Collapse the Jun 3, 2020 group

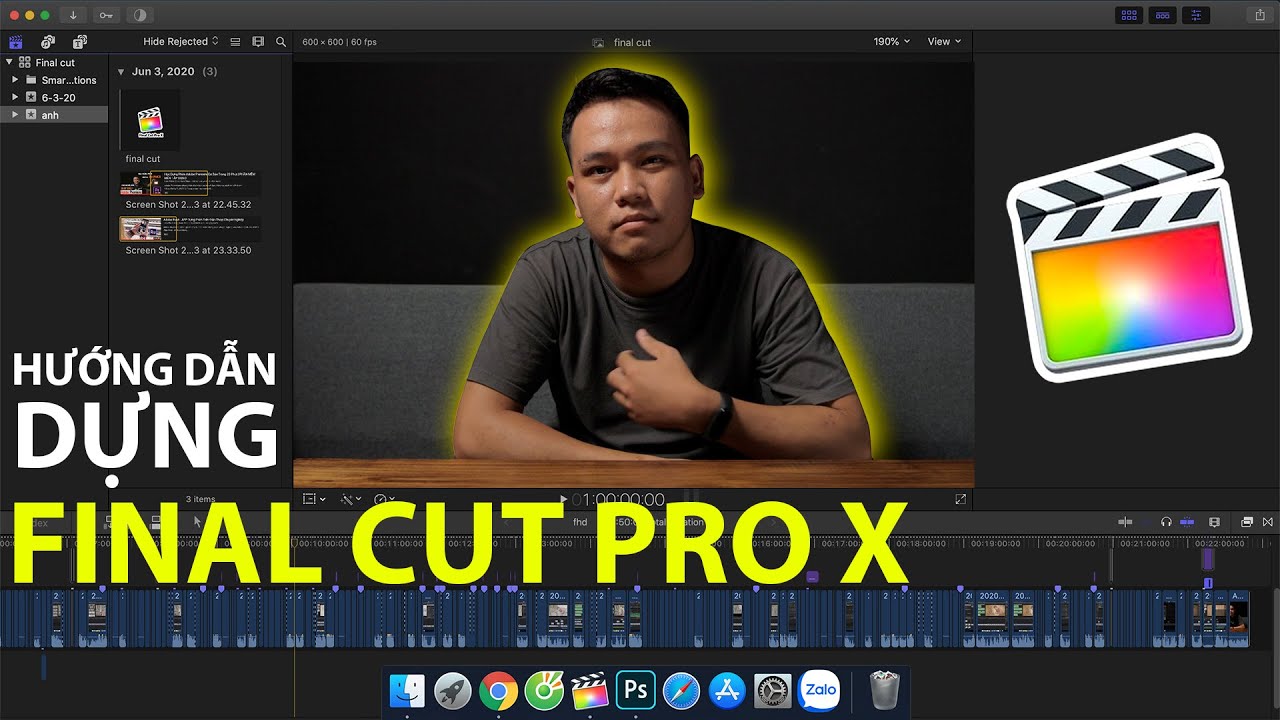click(x=121, y=72)
